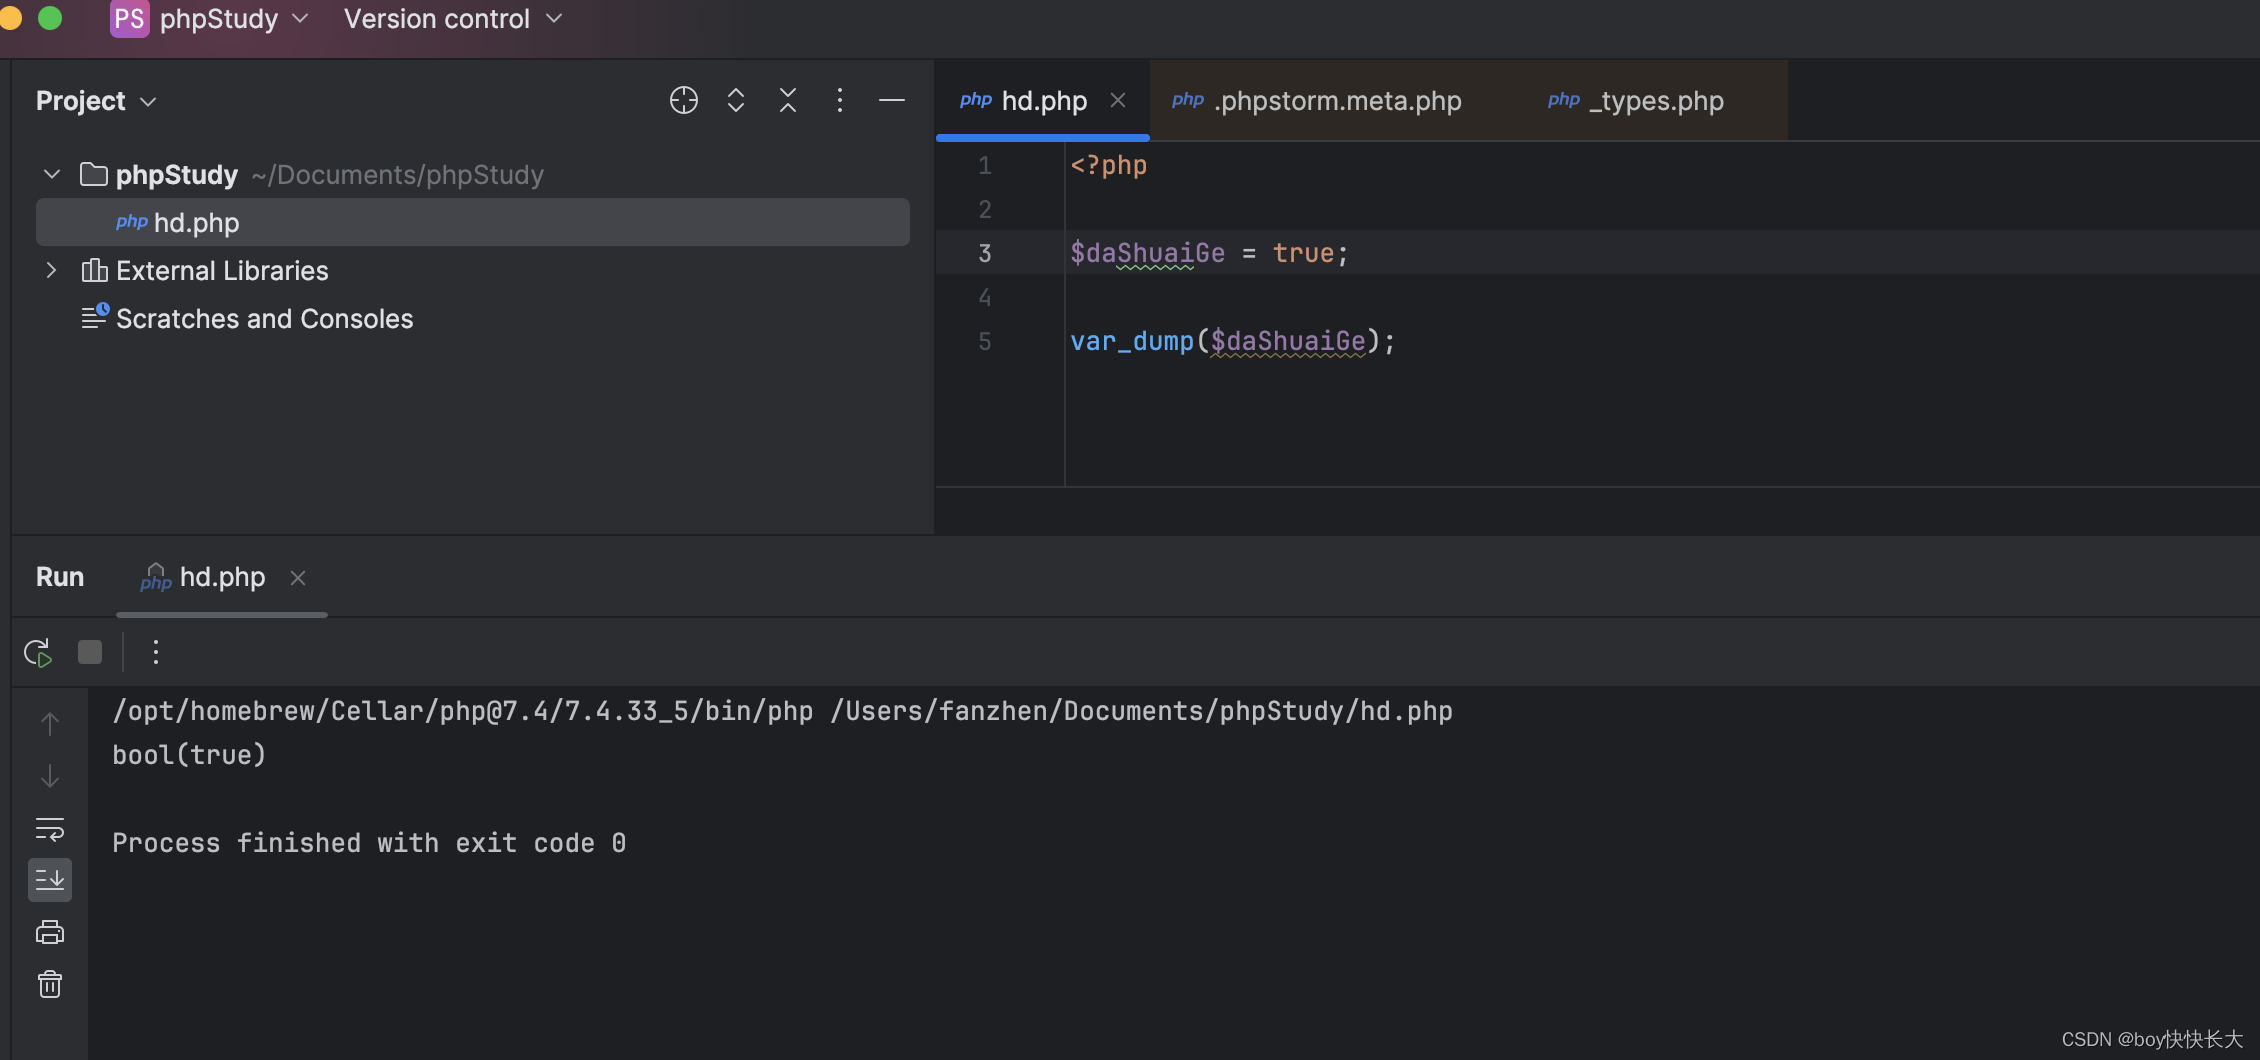Select Scratches and Consoles item

click(x=264, y=319)
